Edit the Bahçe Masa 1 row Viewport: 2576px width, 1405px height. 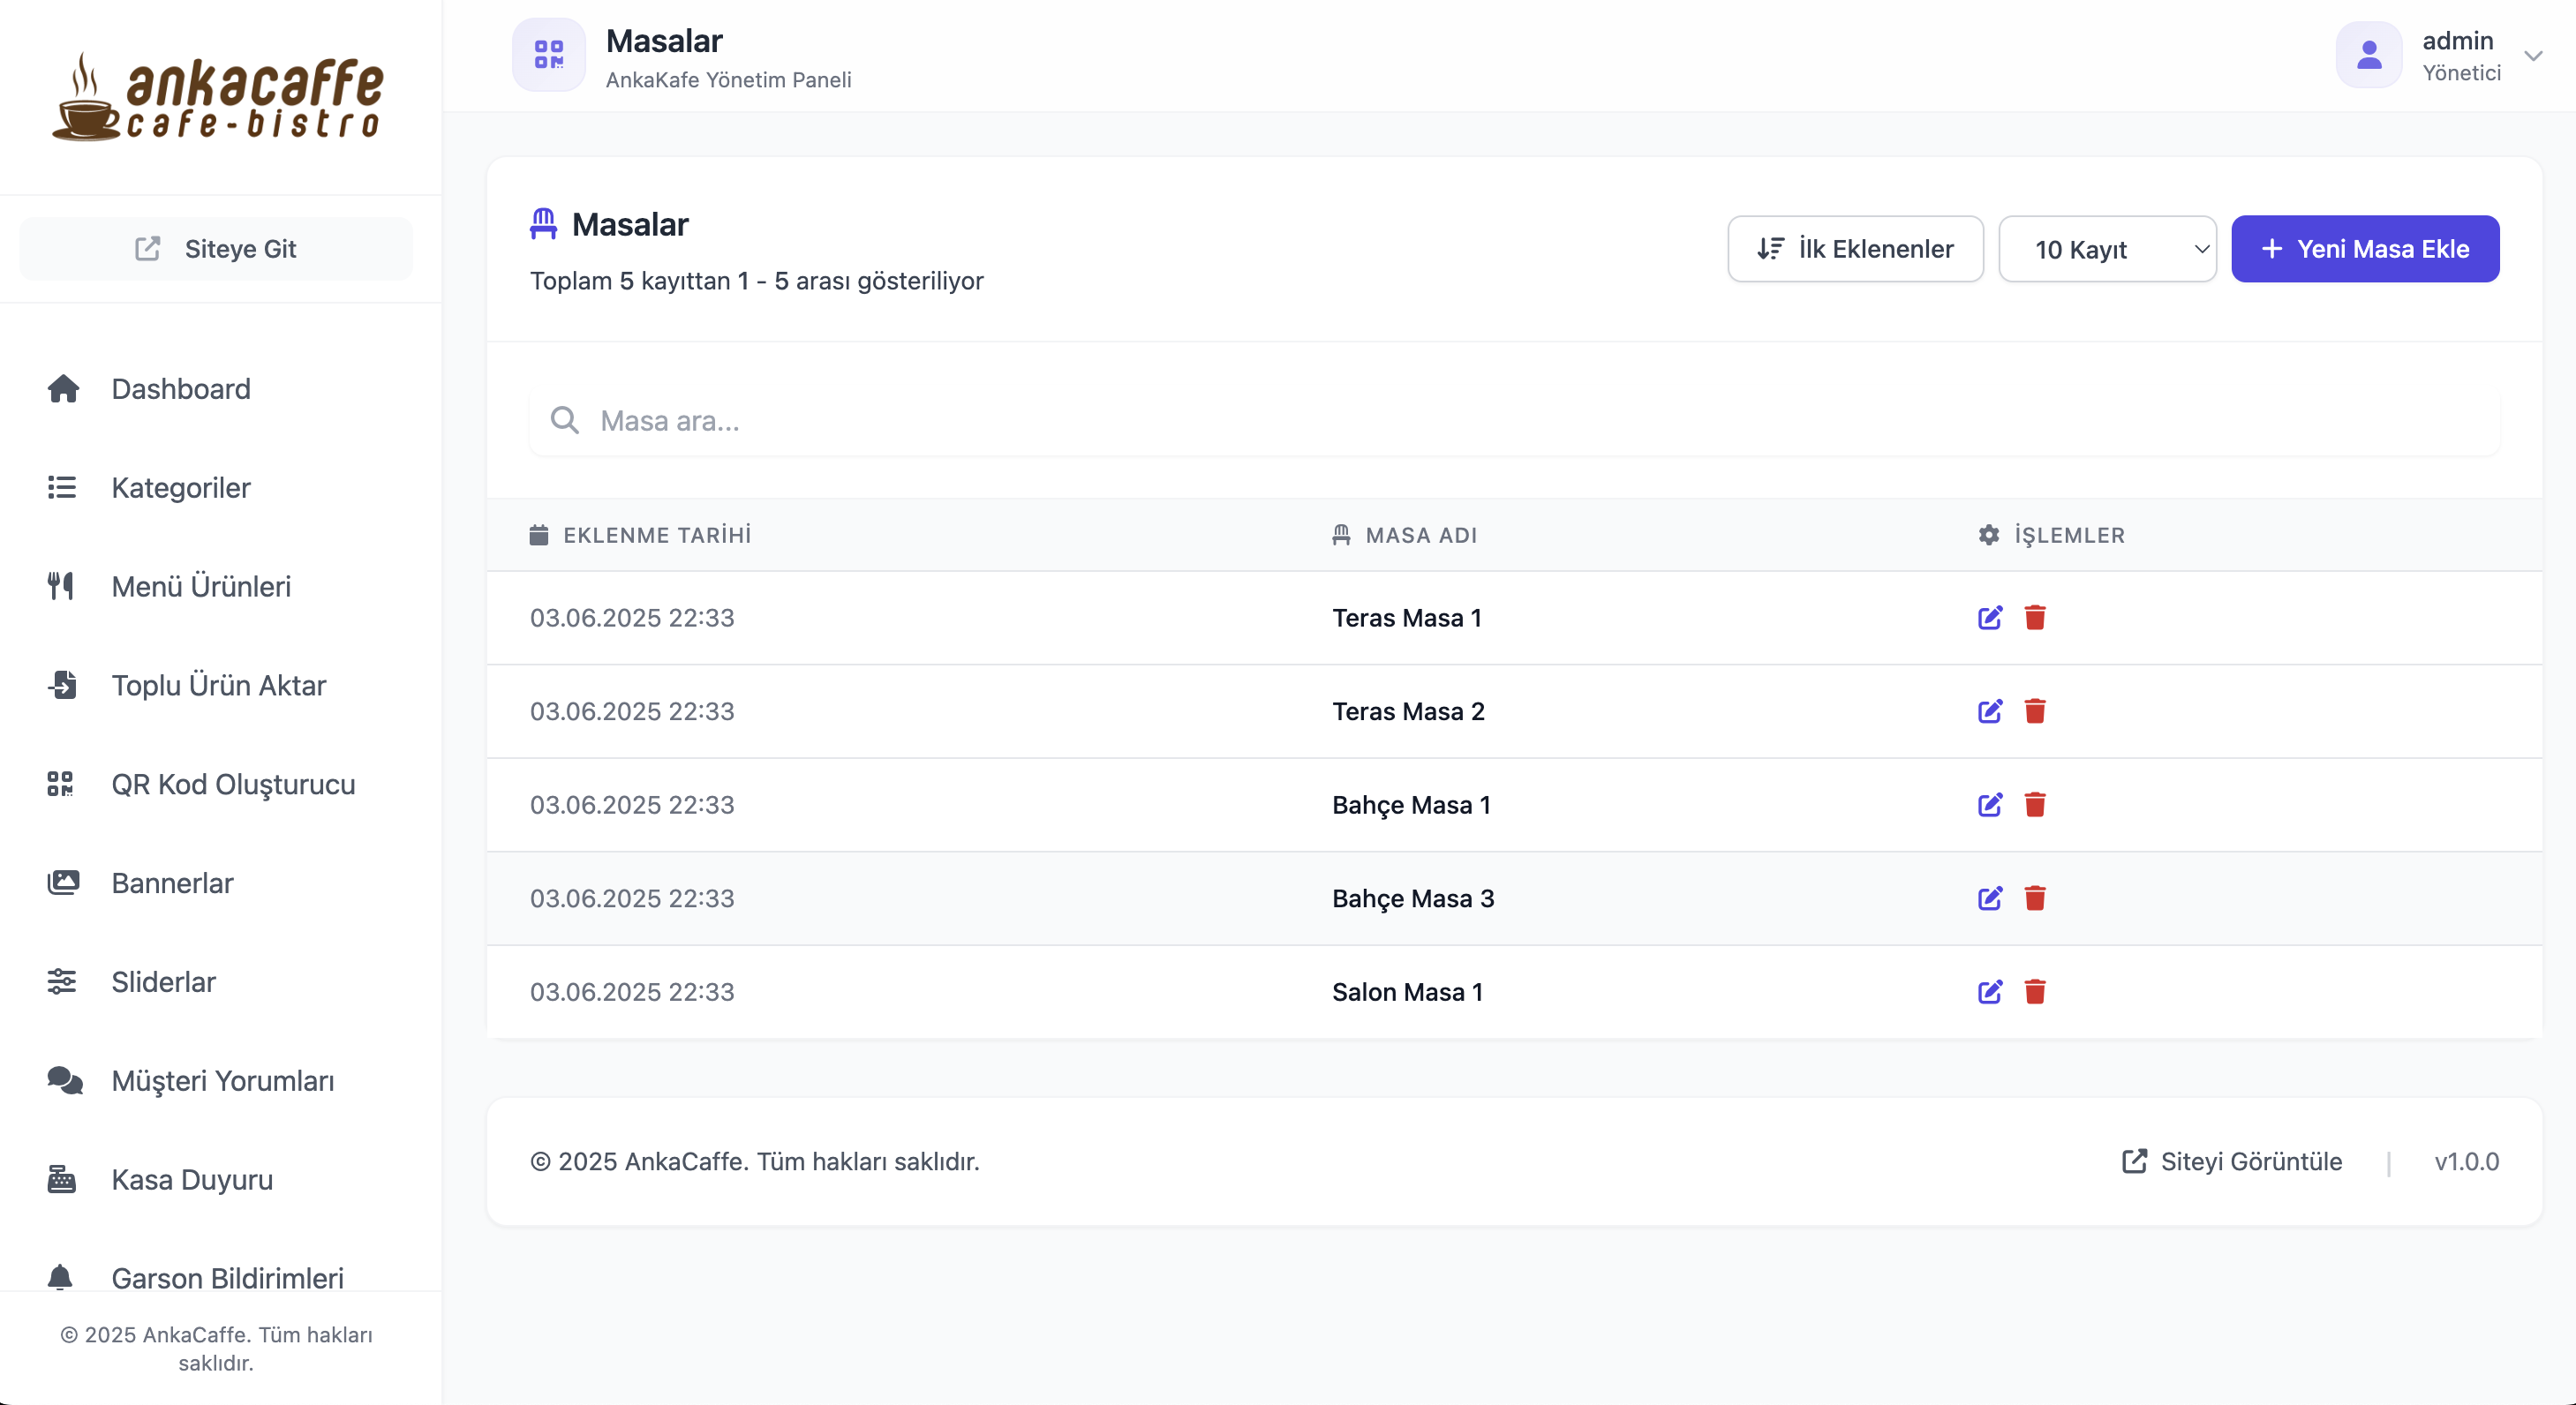pyautogui.click(x=1990, y=805)
